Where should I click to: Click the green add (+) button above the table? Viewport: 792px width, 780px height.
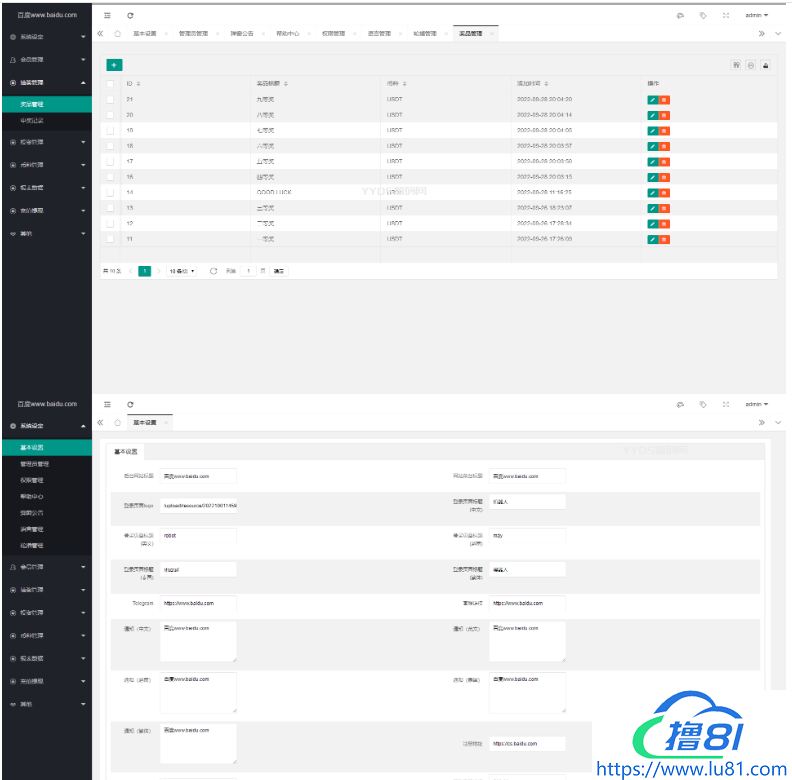tap(114, 65)
